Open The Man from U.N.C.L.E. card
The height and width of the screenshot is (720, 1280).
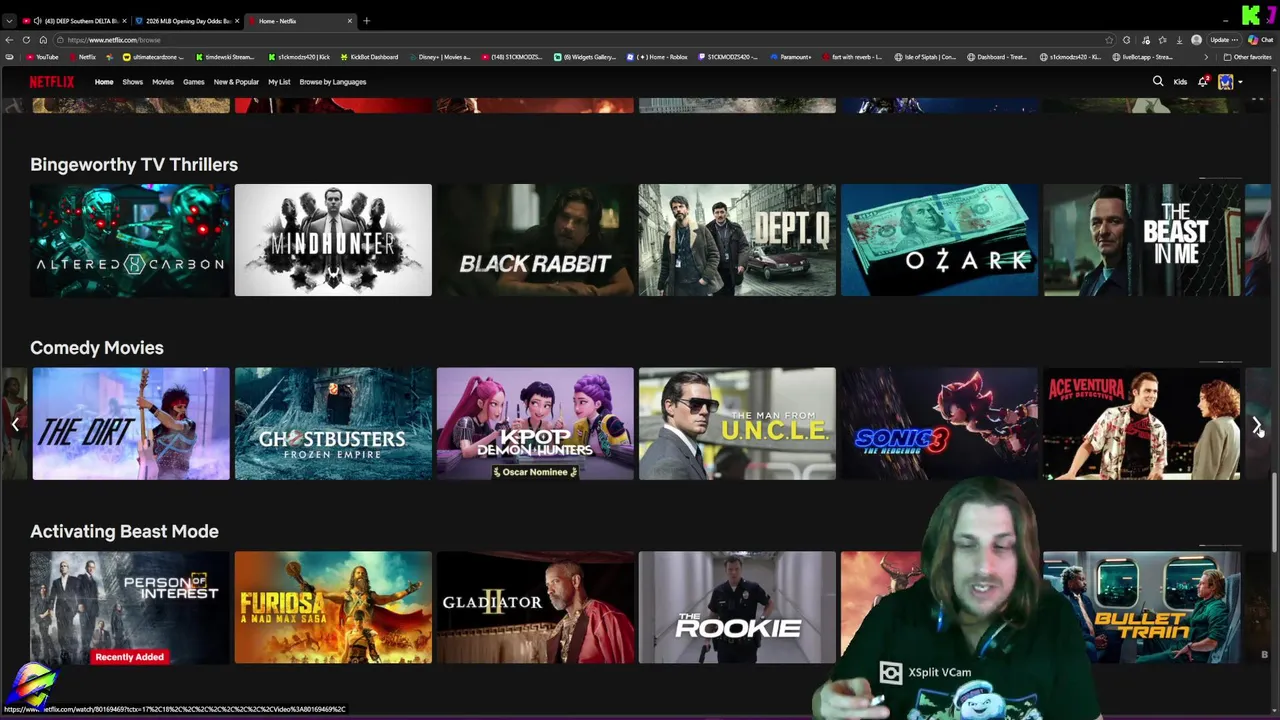(x=737, y=424)
